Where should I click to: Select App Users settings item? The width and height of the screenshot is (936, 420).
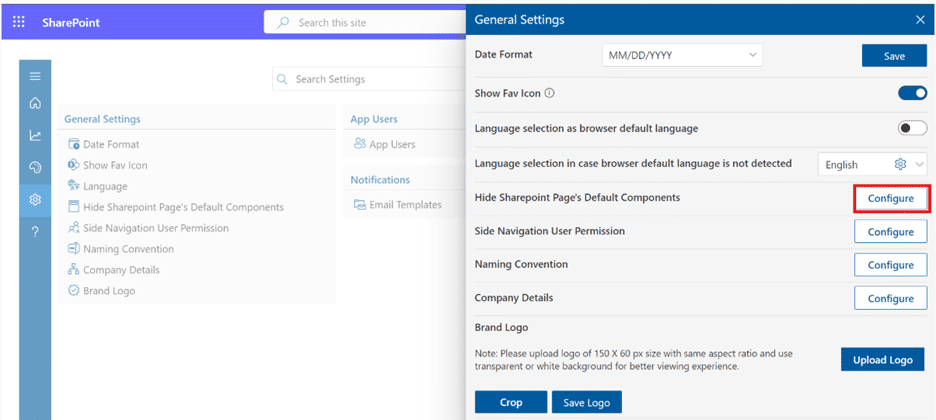[391, 145]
